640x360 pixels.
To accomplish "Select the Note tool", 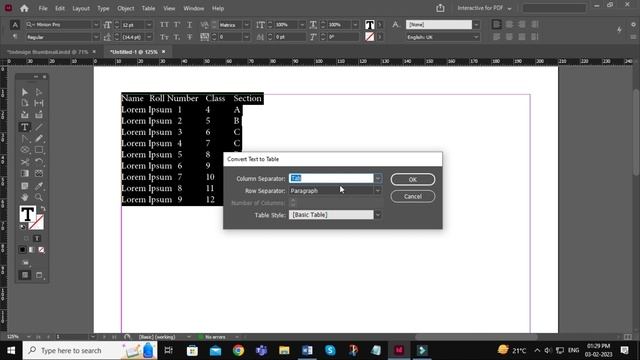I will 24,186.
